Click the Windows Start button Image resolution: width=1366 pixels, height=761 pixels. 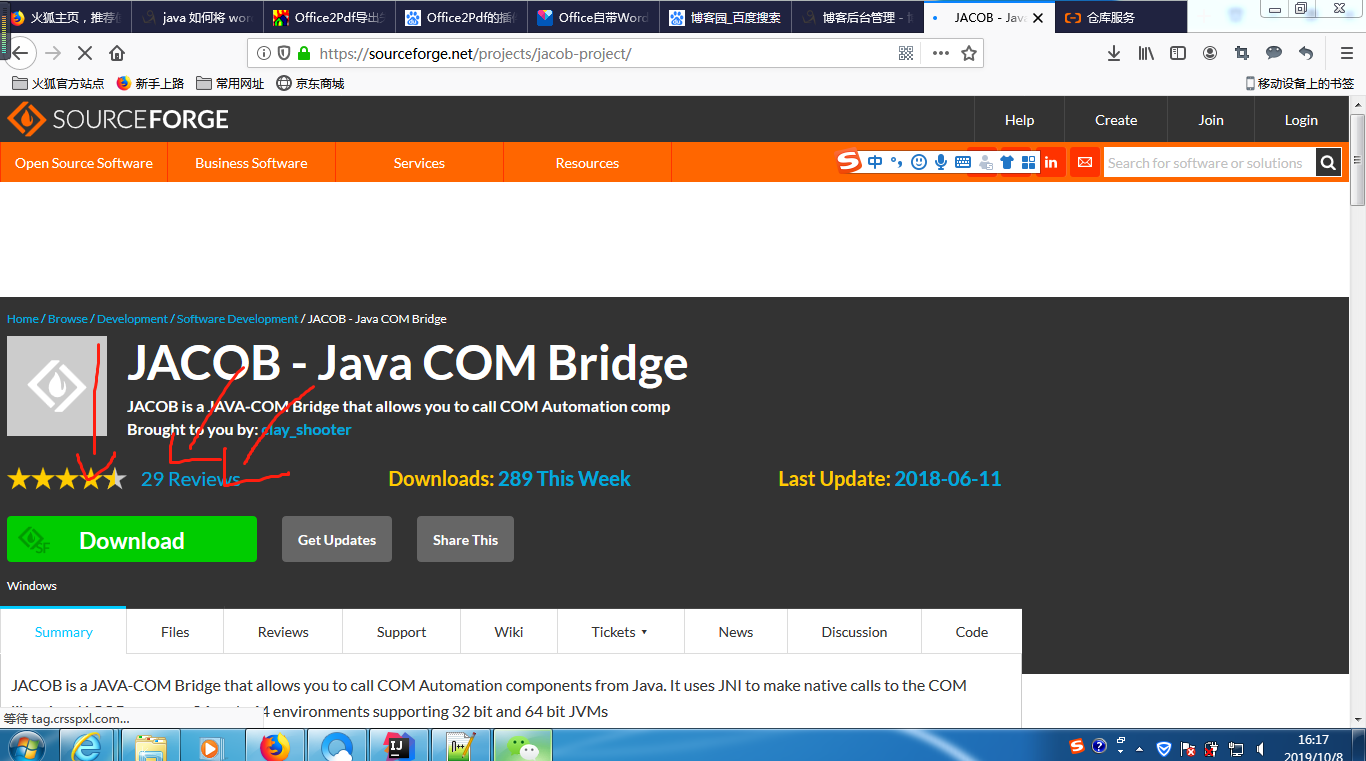pos(26,746)
